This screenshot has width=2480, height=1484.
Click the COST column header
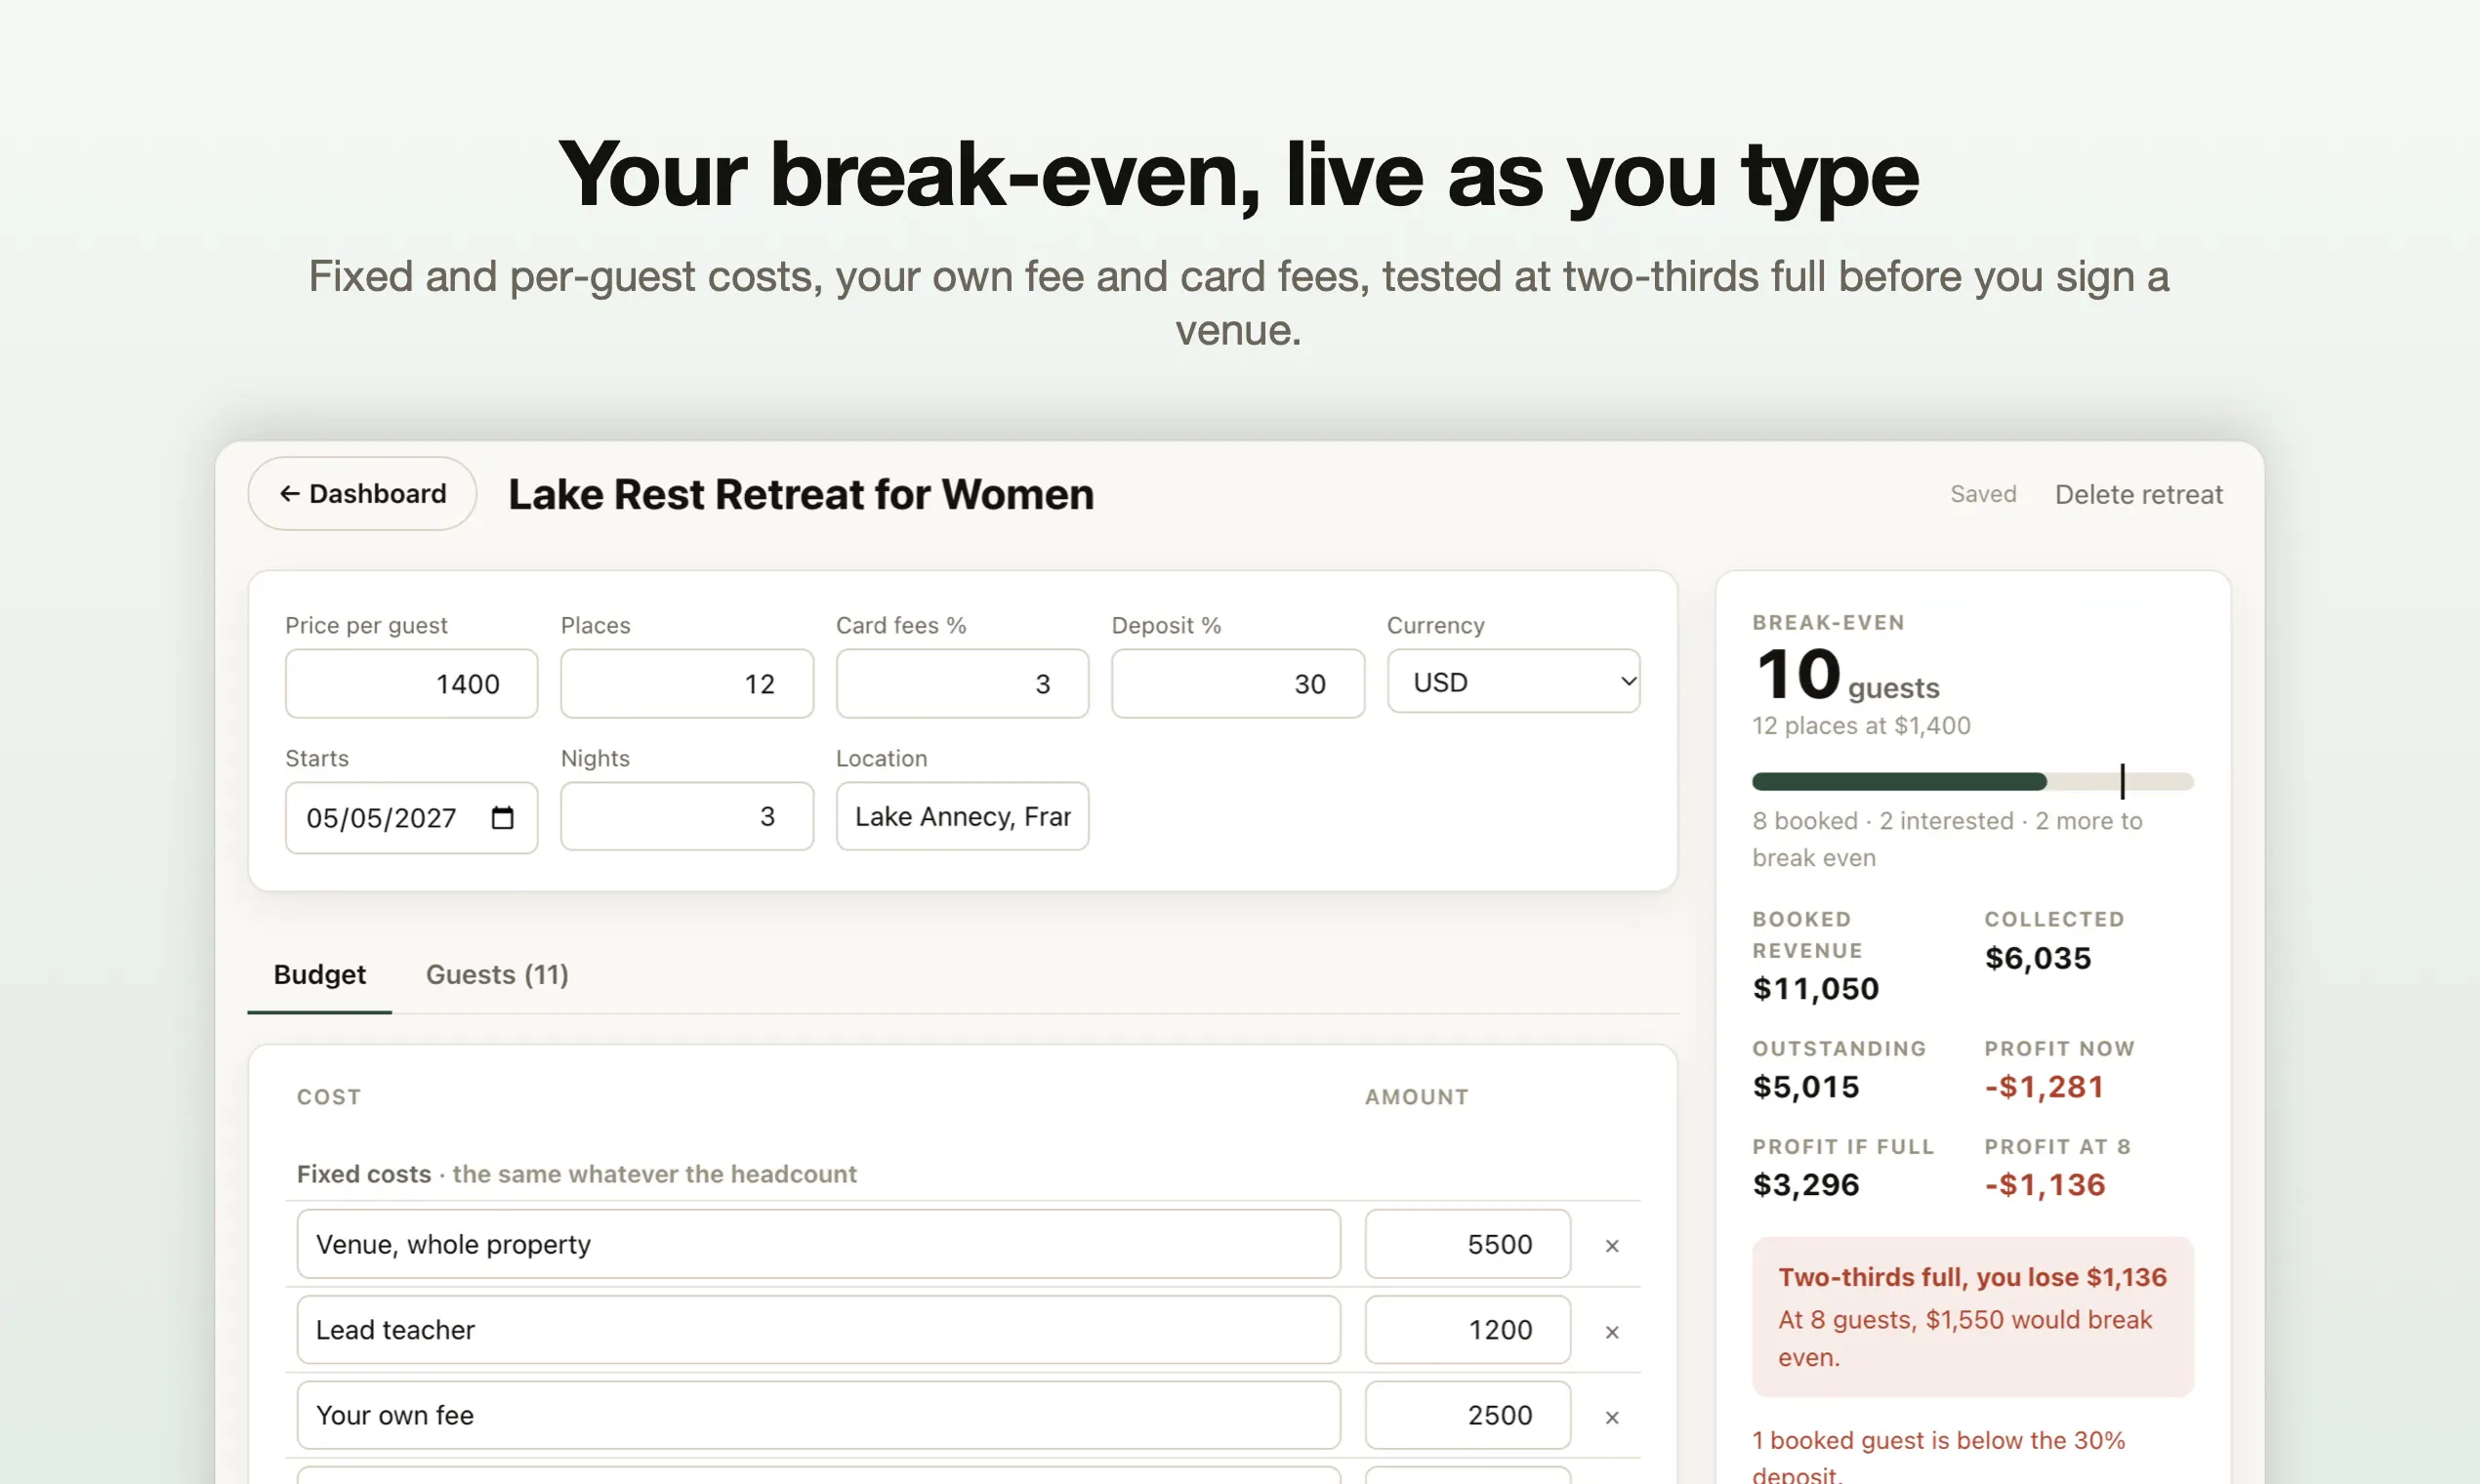tap(328, 1097)
